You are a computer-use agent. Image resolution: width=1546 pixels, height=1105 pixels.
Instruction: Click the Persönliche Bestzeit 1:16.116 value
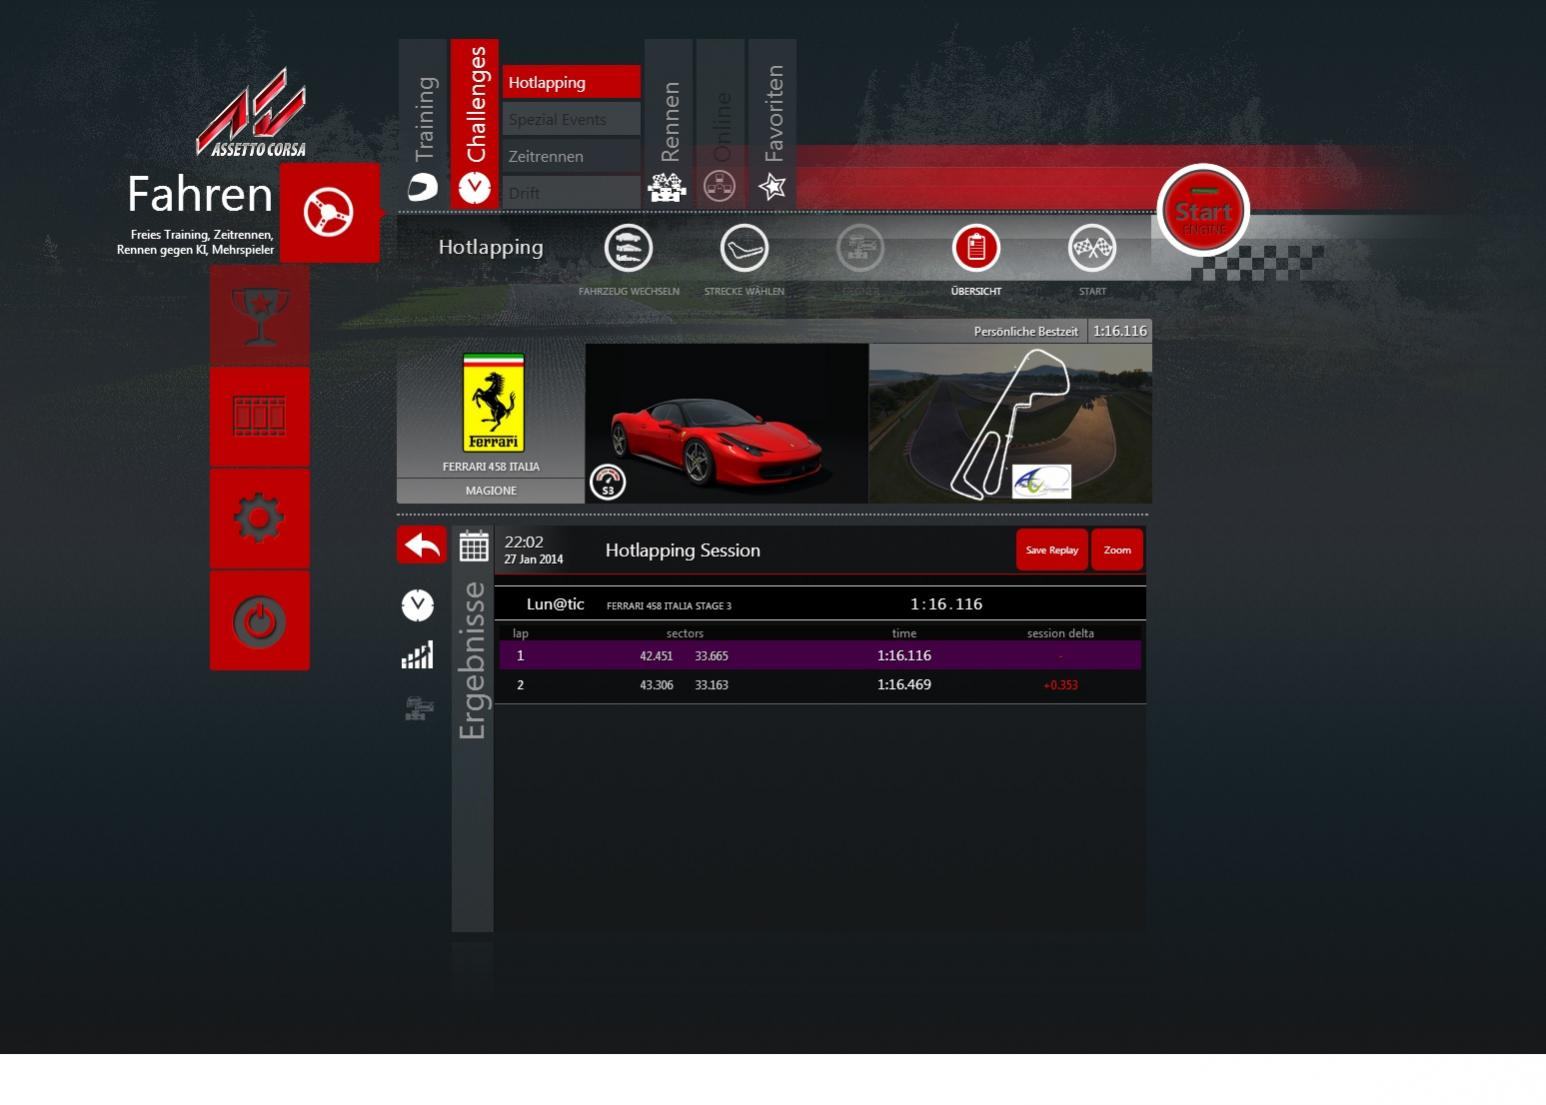(x=1120, y=331)
